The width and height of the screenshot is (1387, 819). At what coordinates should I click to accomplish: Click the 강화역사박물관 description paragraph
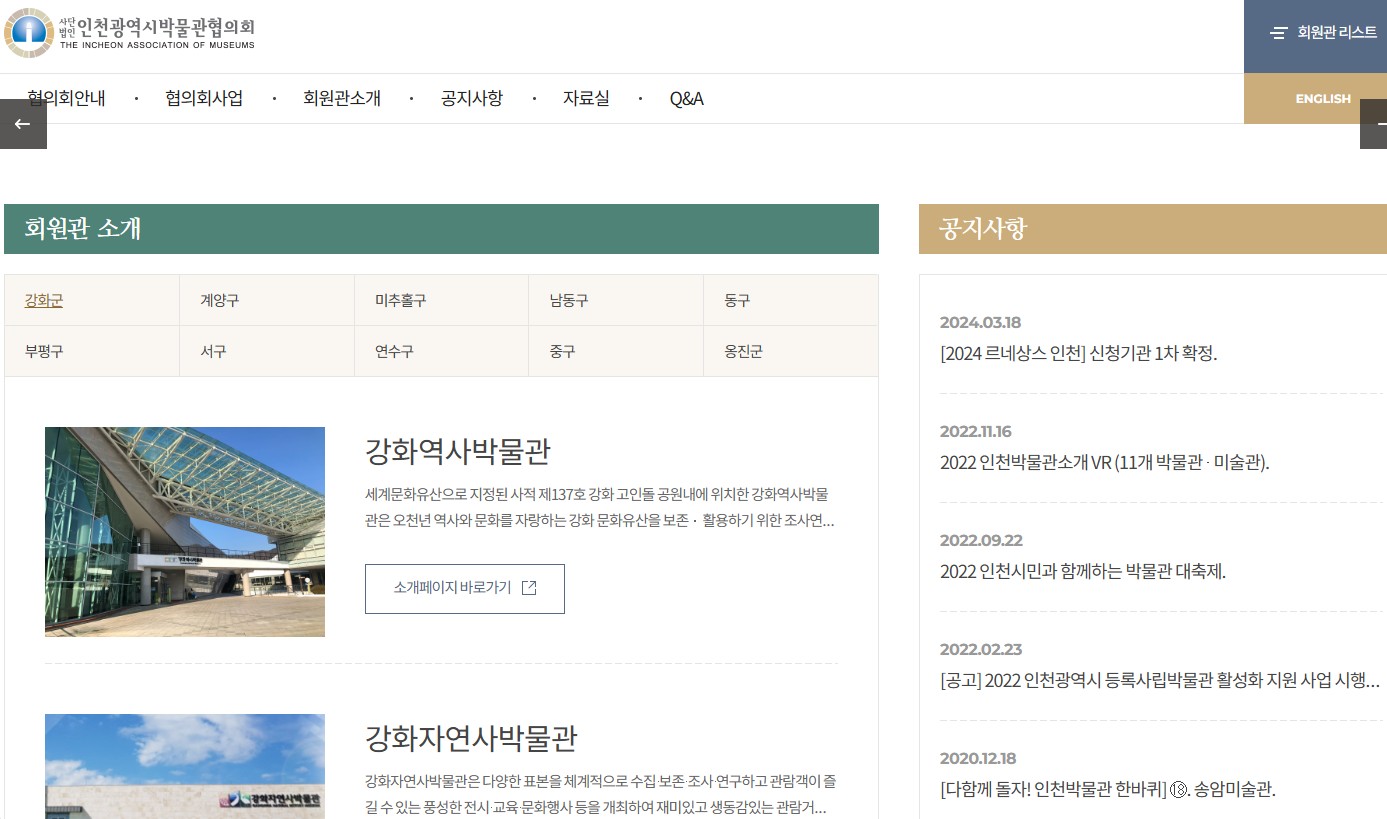pos(600,507)
